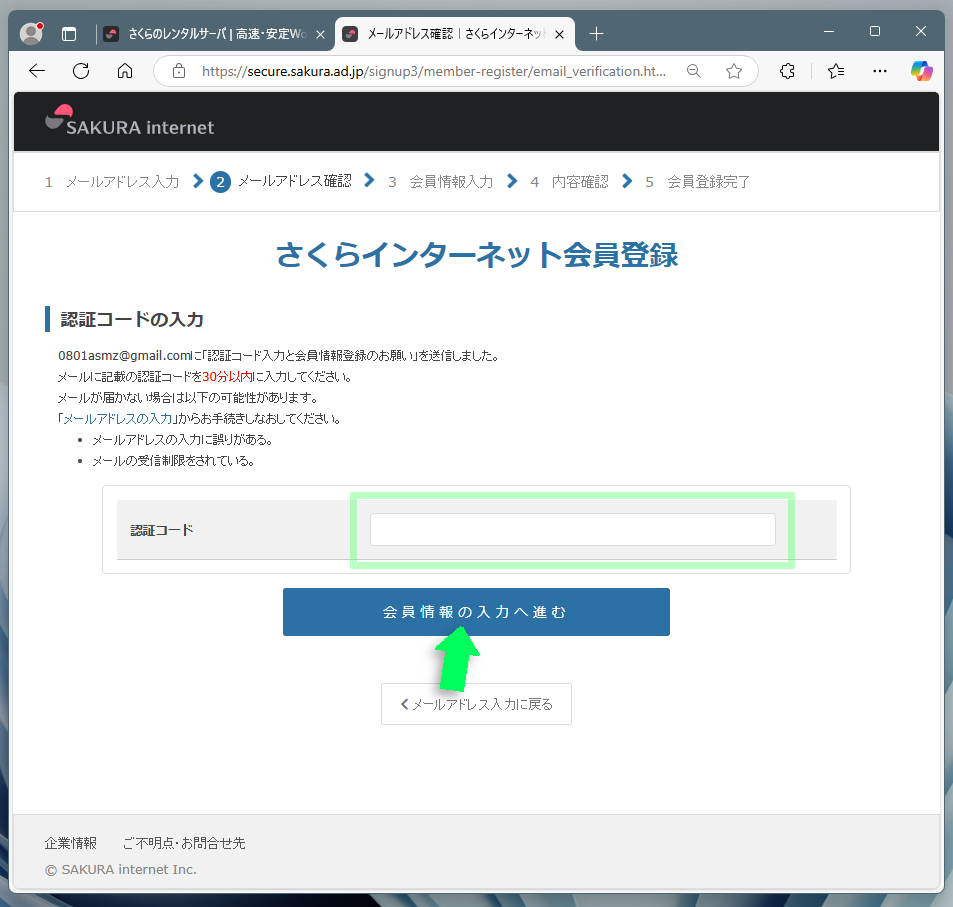Minimize the browser window
The width and height of the screenshot is (953, 907).
(x=829, y=31)
